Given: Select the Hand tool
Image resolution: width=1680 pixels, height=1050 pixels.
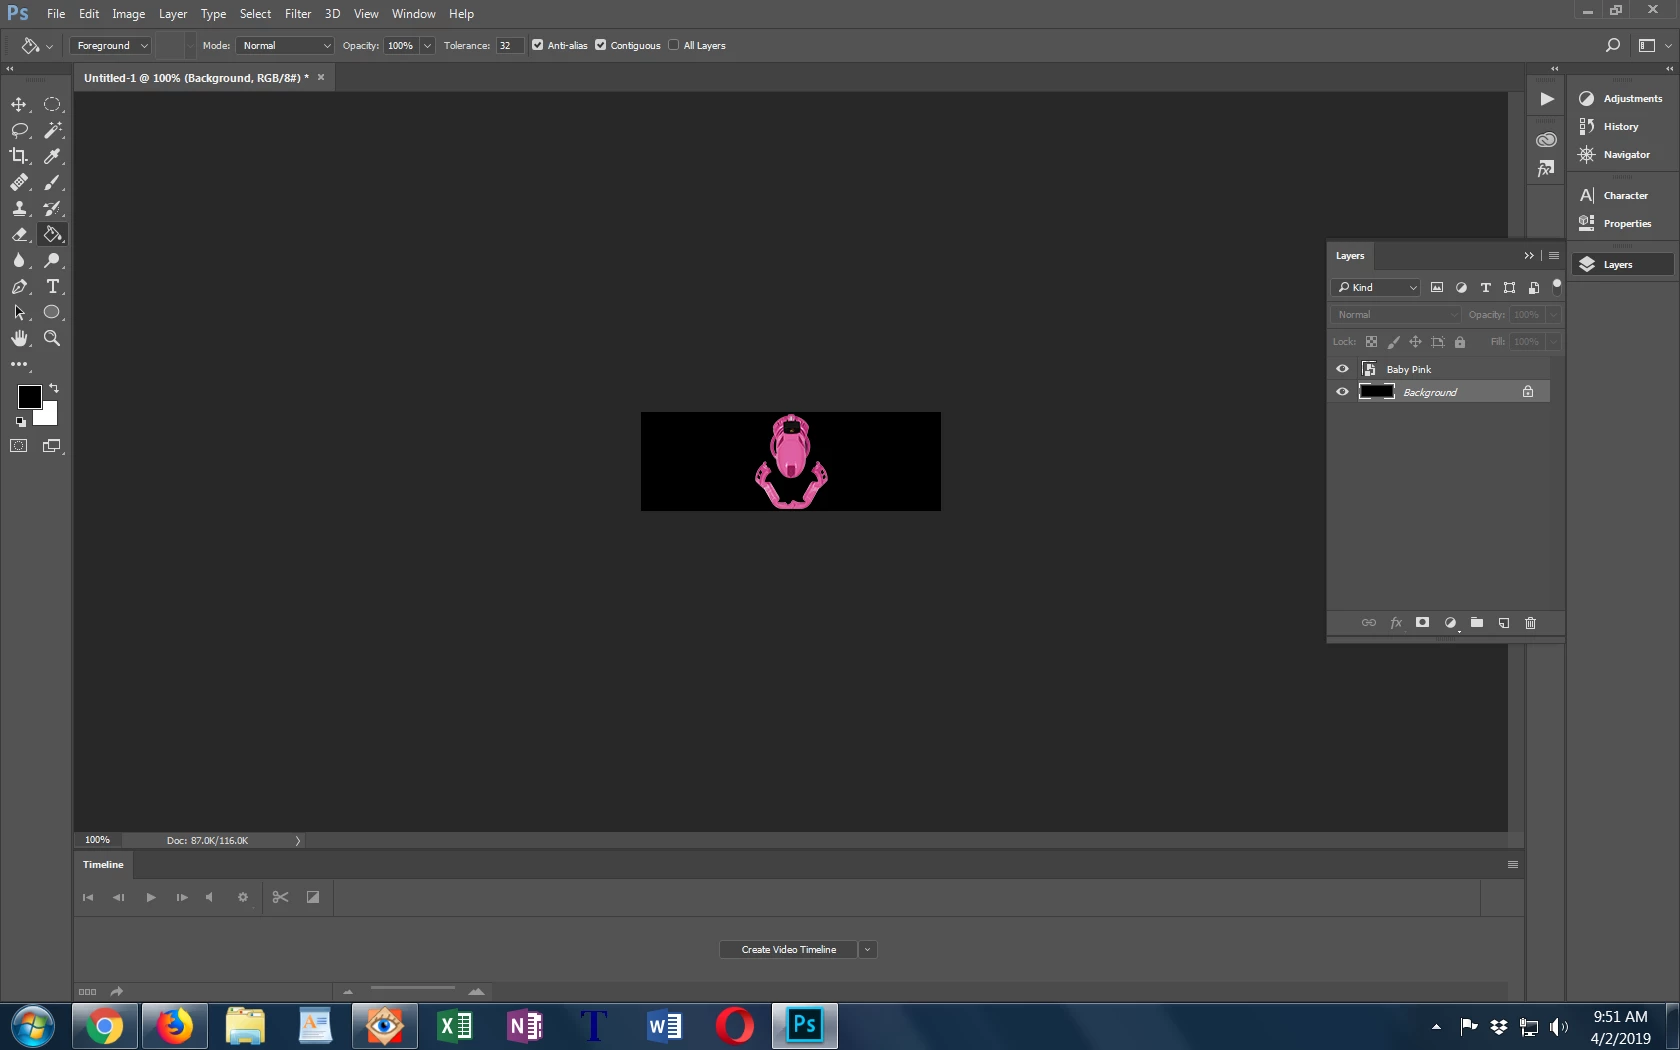Looking at the screenshot, I should [x=19, y=338].
